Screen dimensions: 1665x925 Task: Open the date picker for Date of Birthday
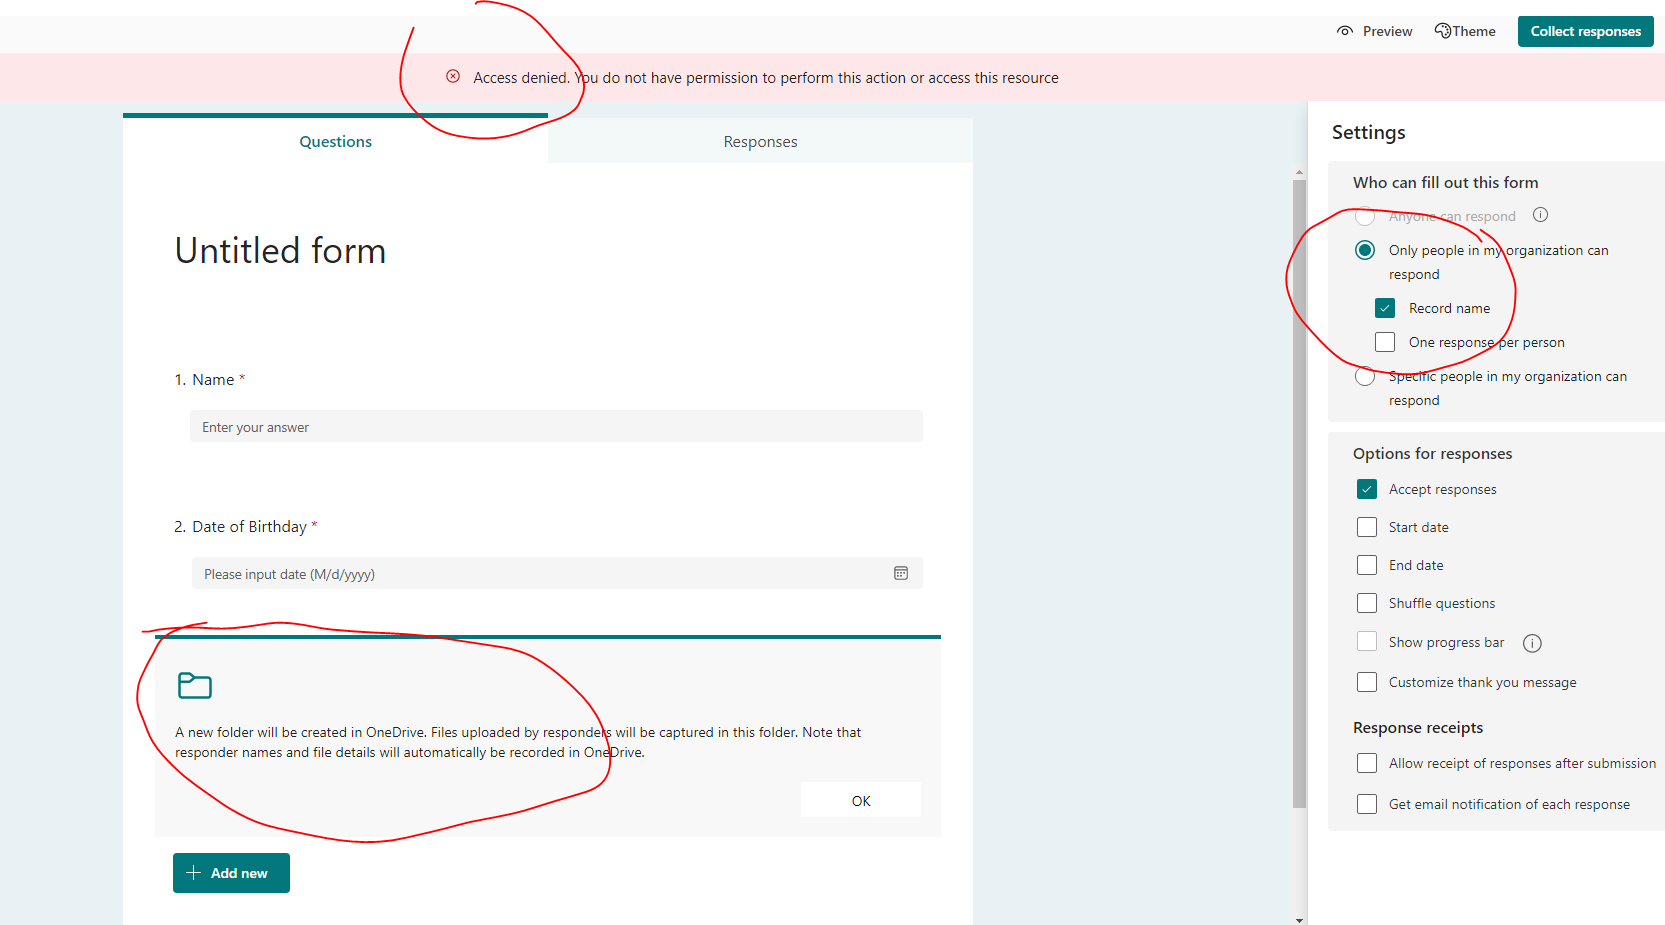click(901, 572)
